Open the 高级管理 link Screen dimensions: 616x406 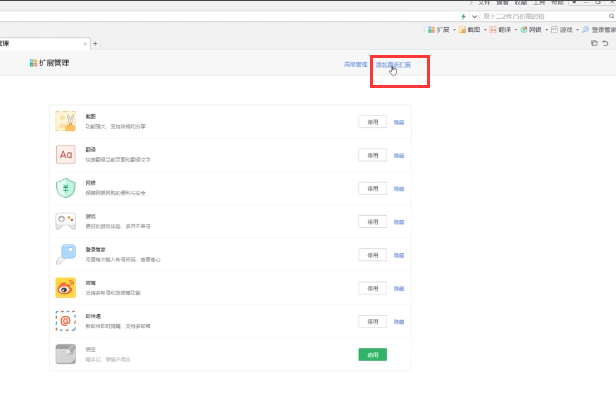coord(356,64)
